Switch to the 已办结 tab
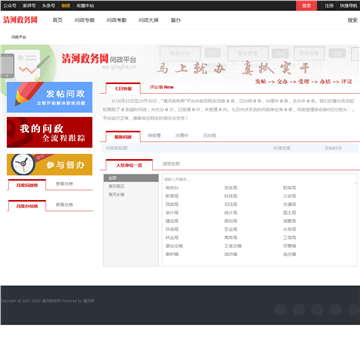Screen dimensions: 360x360 coord(209,136)
